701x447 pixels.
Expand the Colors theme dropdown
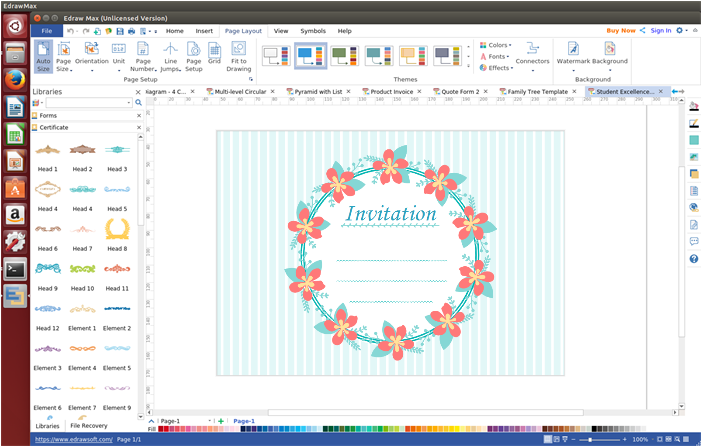point(497,45)
